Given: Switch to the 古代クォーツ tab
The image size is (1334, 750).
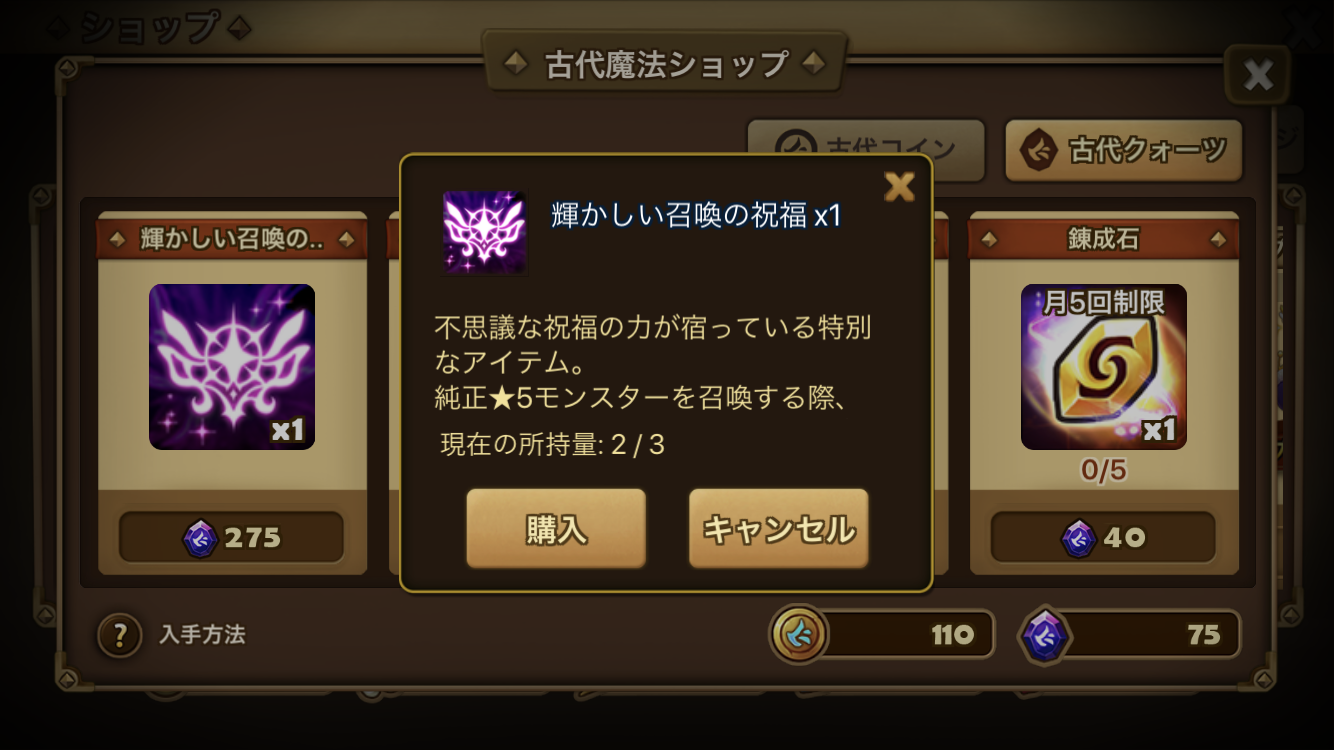Looking at the screenshot, I should 1123,151.
